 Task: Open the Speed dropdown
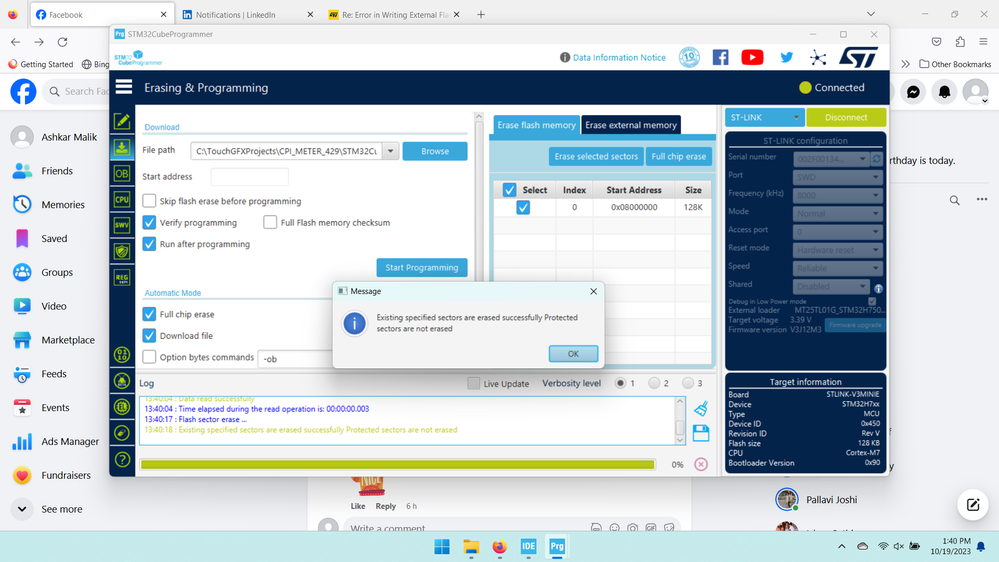pos(838,268)
